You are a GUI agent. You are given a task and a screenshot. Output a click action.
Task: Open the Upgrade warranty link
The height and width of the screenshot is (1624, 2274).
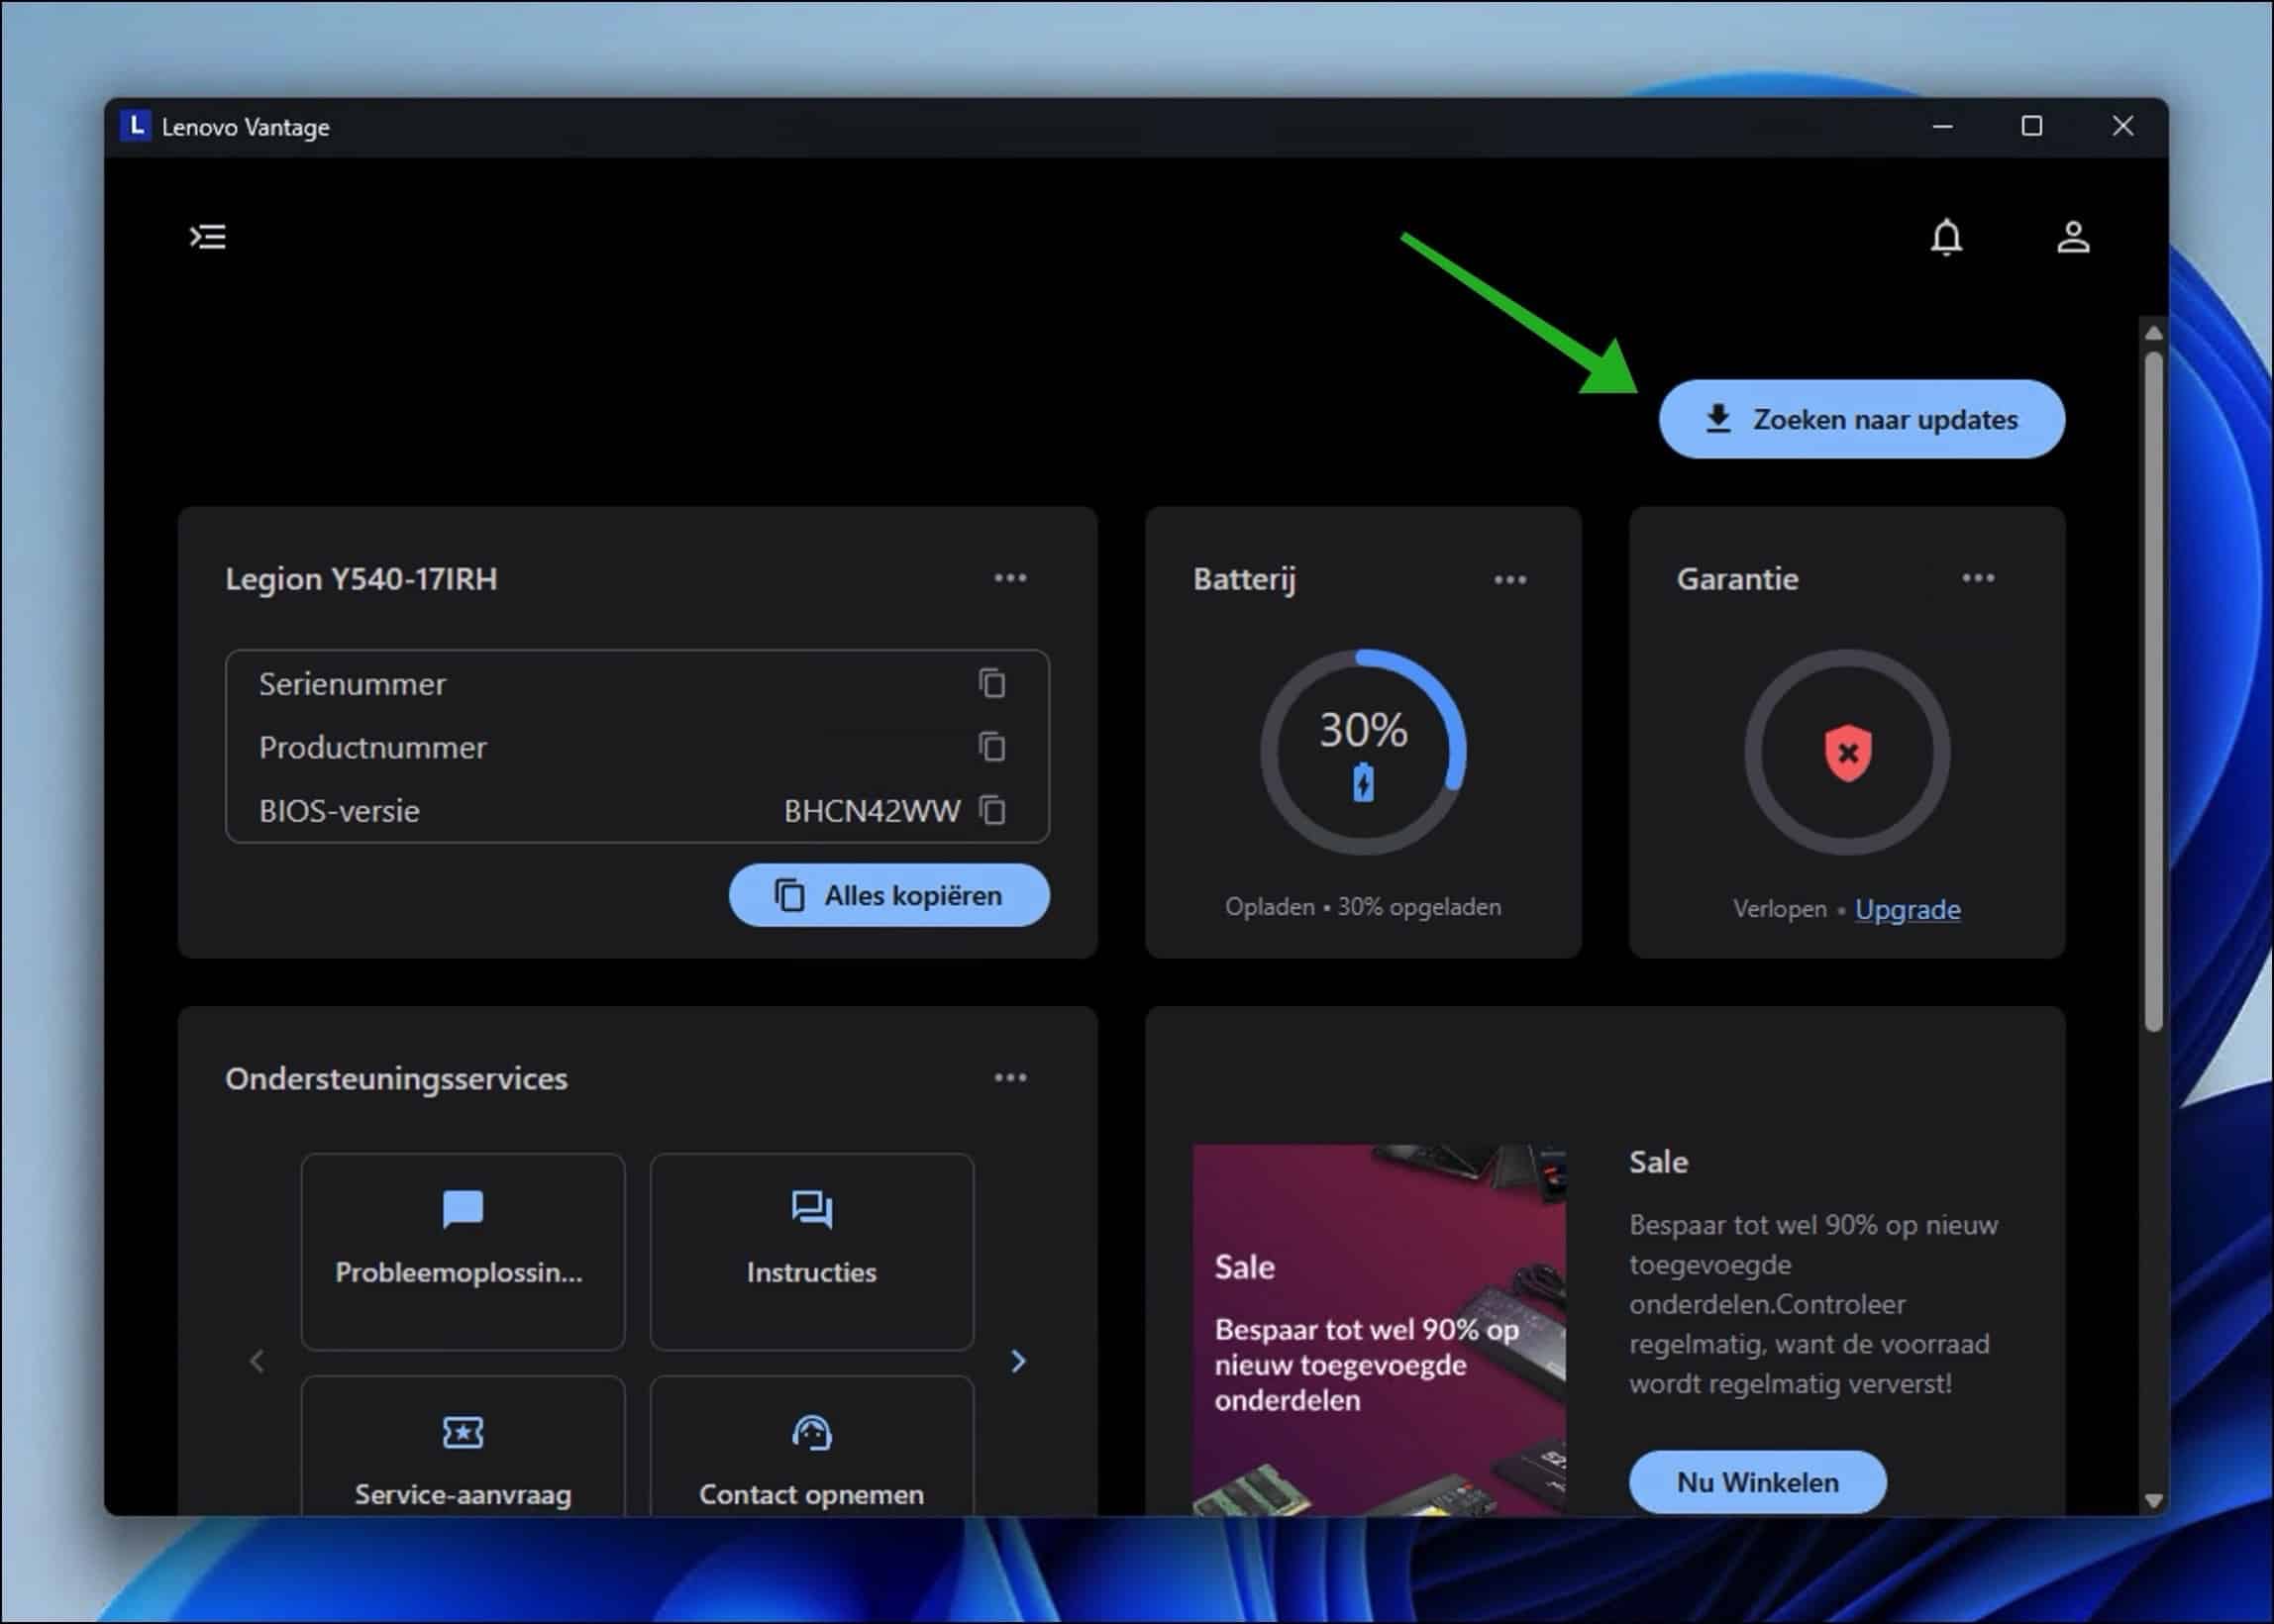click(x=1907, y=909)
